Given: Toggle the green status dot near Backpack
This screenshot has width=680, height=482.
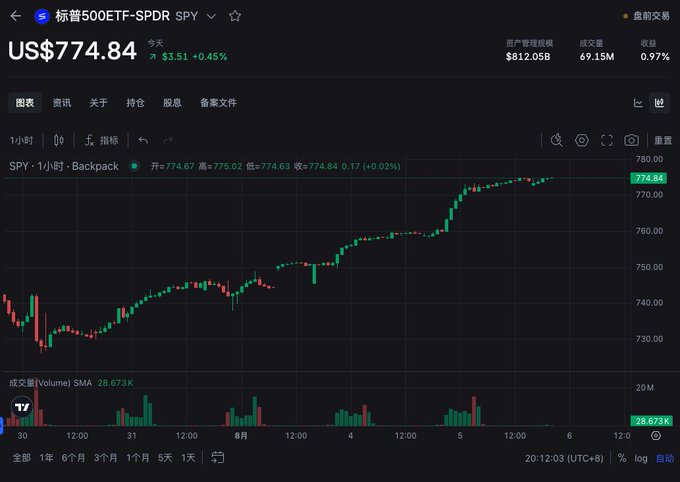Looking at the screenshot, I should click(134, 166).
